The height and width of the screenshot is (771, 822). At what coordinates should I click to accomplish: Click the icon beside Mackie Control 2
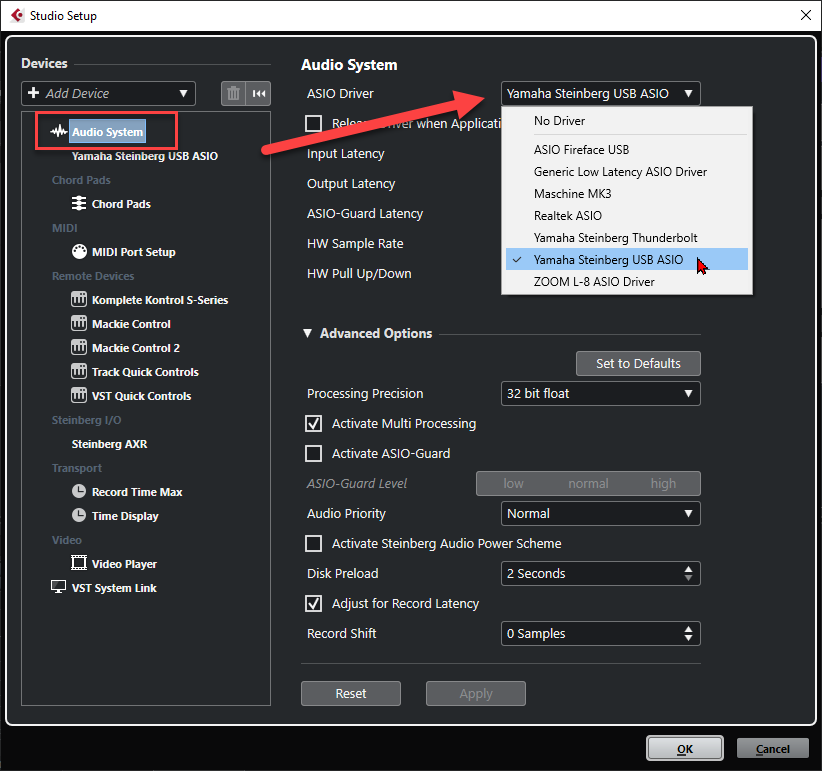point(79,348)
